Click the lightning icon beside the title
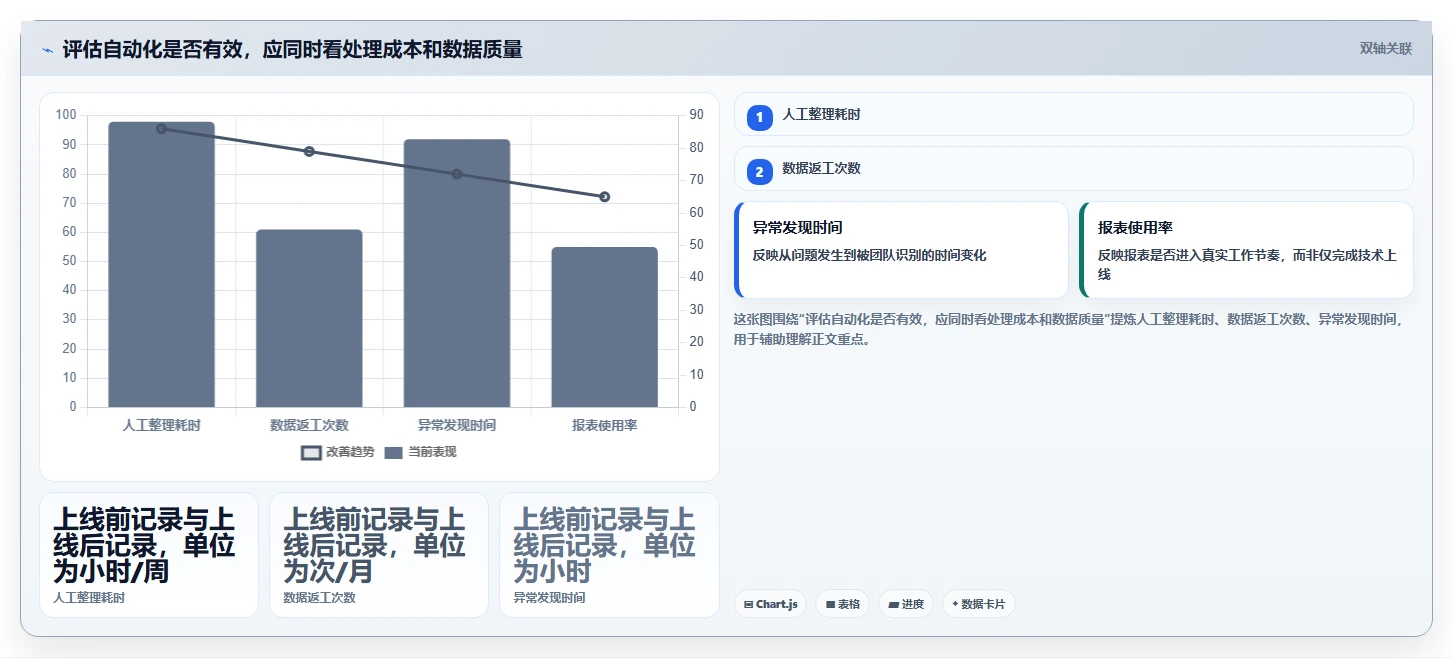The height and width of the screenshot is (658, 1453). pyautogui.click(x=47, y=50)
